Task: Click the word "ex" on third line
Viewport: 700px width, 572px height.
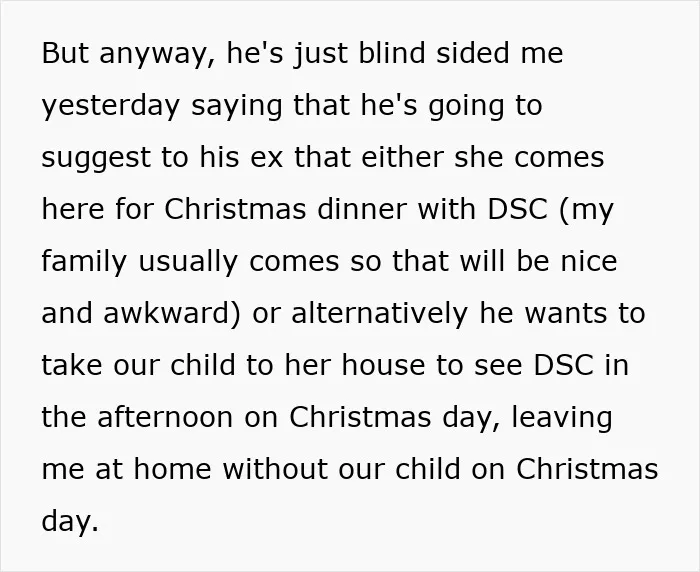Action: [x=267, y=159]
